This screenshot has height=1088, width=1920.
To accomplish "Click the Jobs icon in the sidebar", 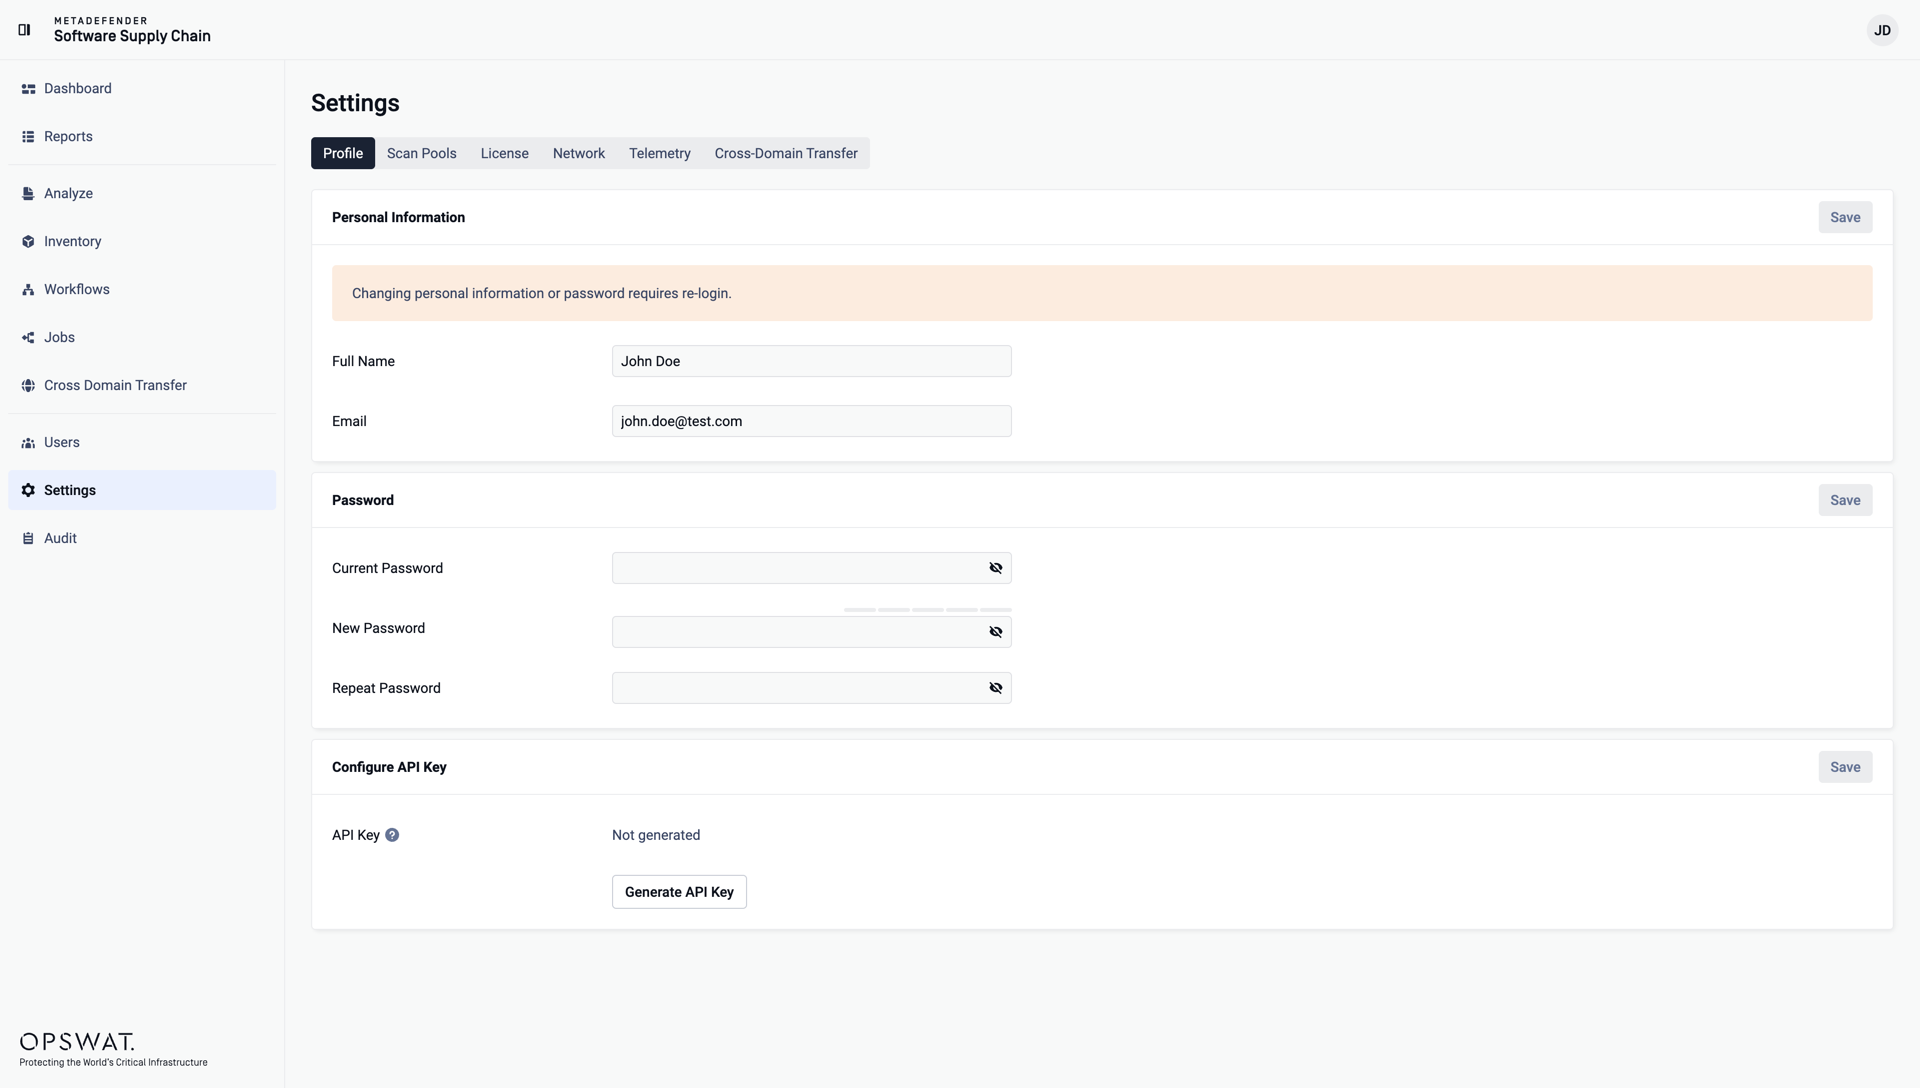I will 28,338.
